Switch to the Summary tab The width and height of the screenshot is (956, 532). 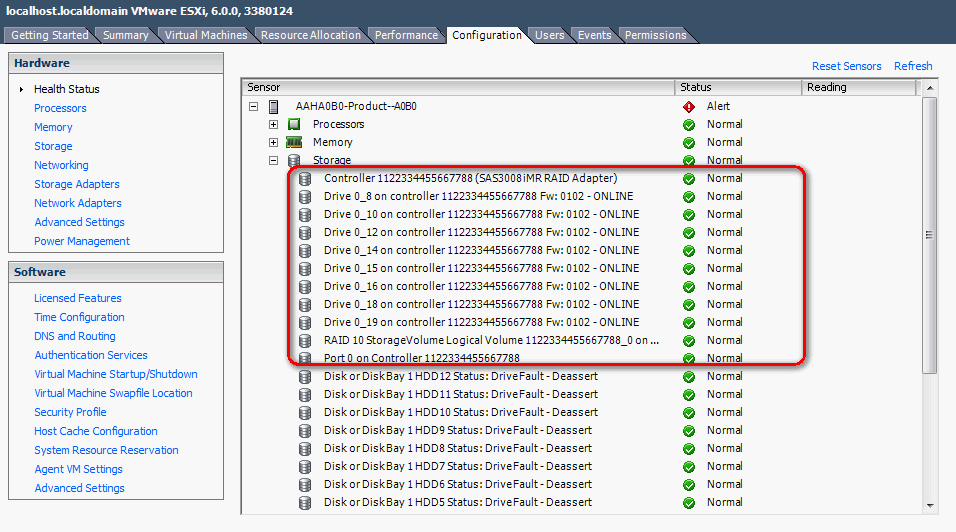tap(126, 35)
